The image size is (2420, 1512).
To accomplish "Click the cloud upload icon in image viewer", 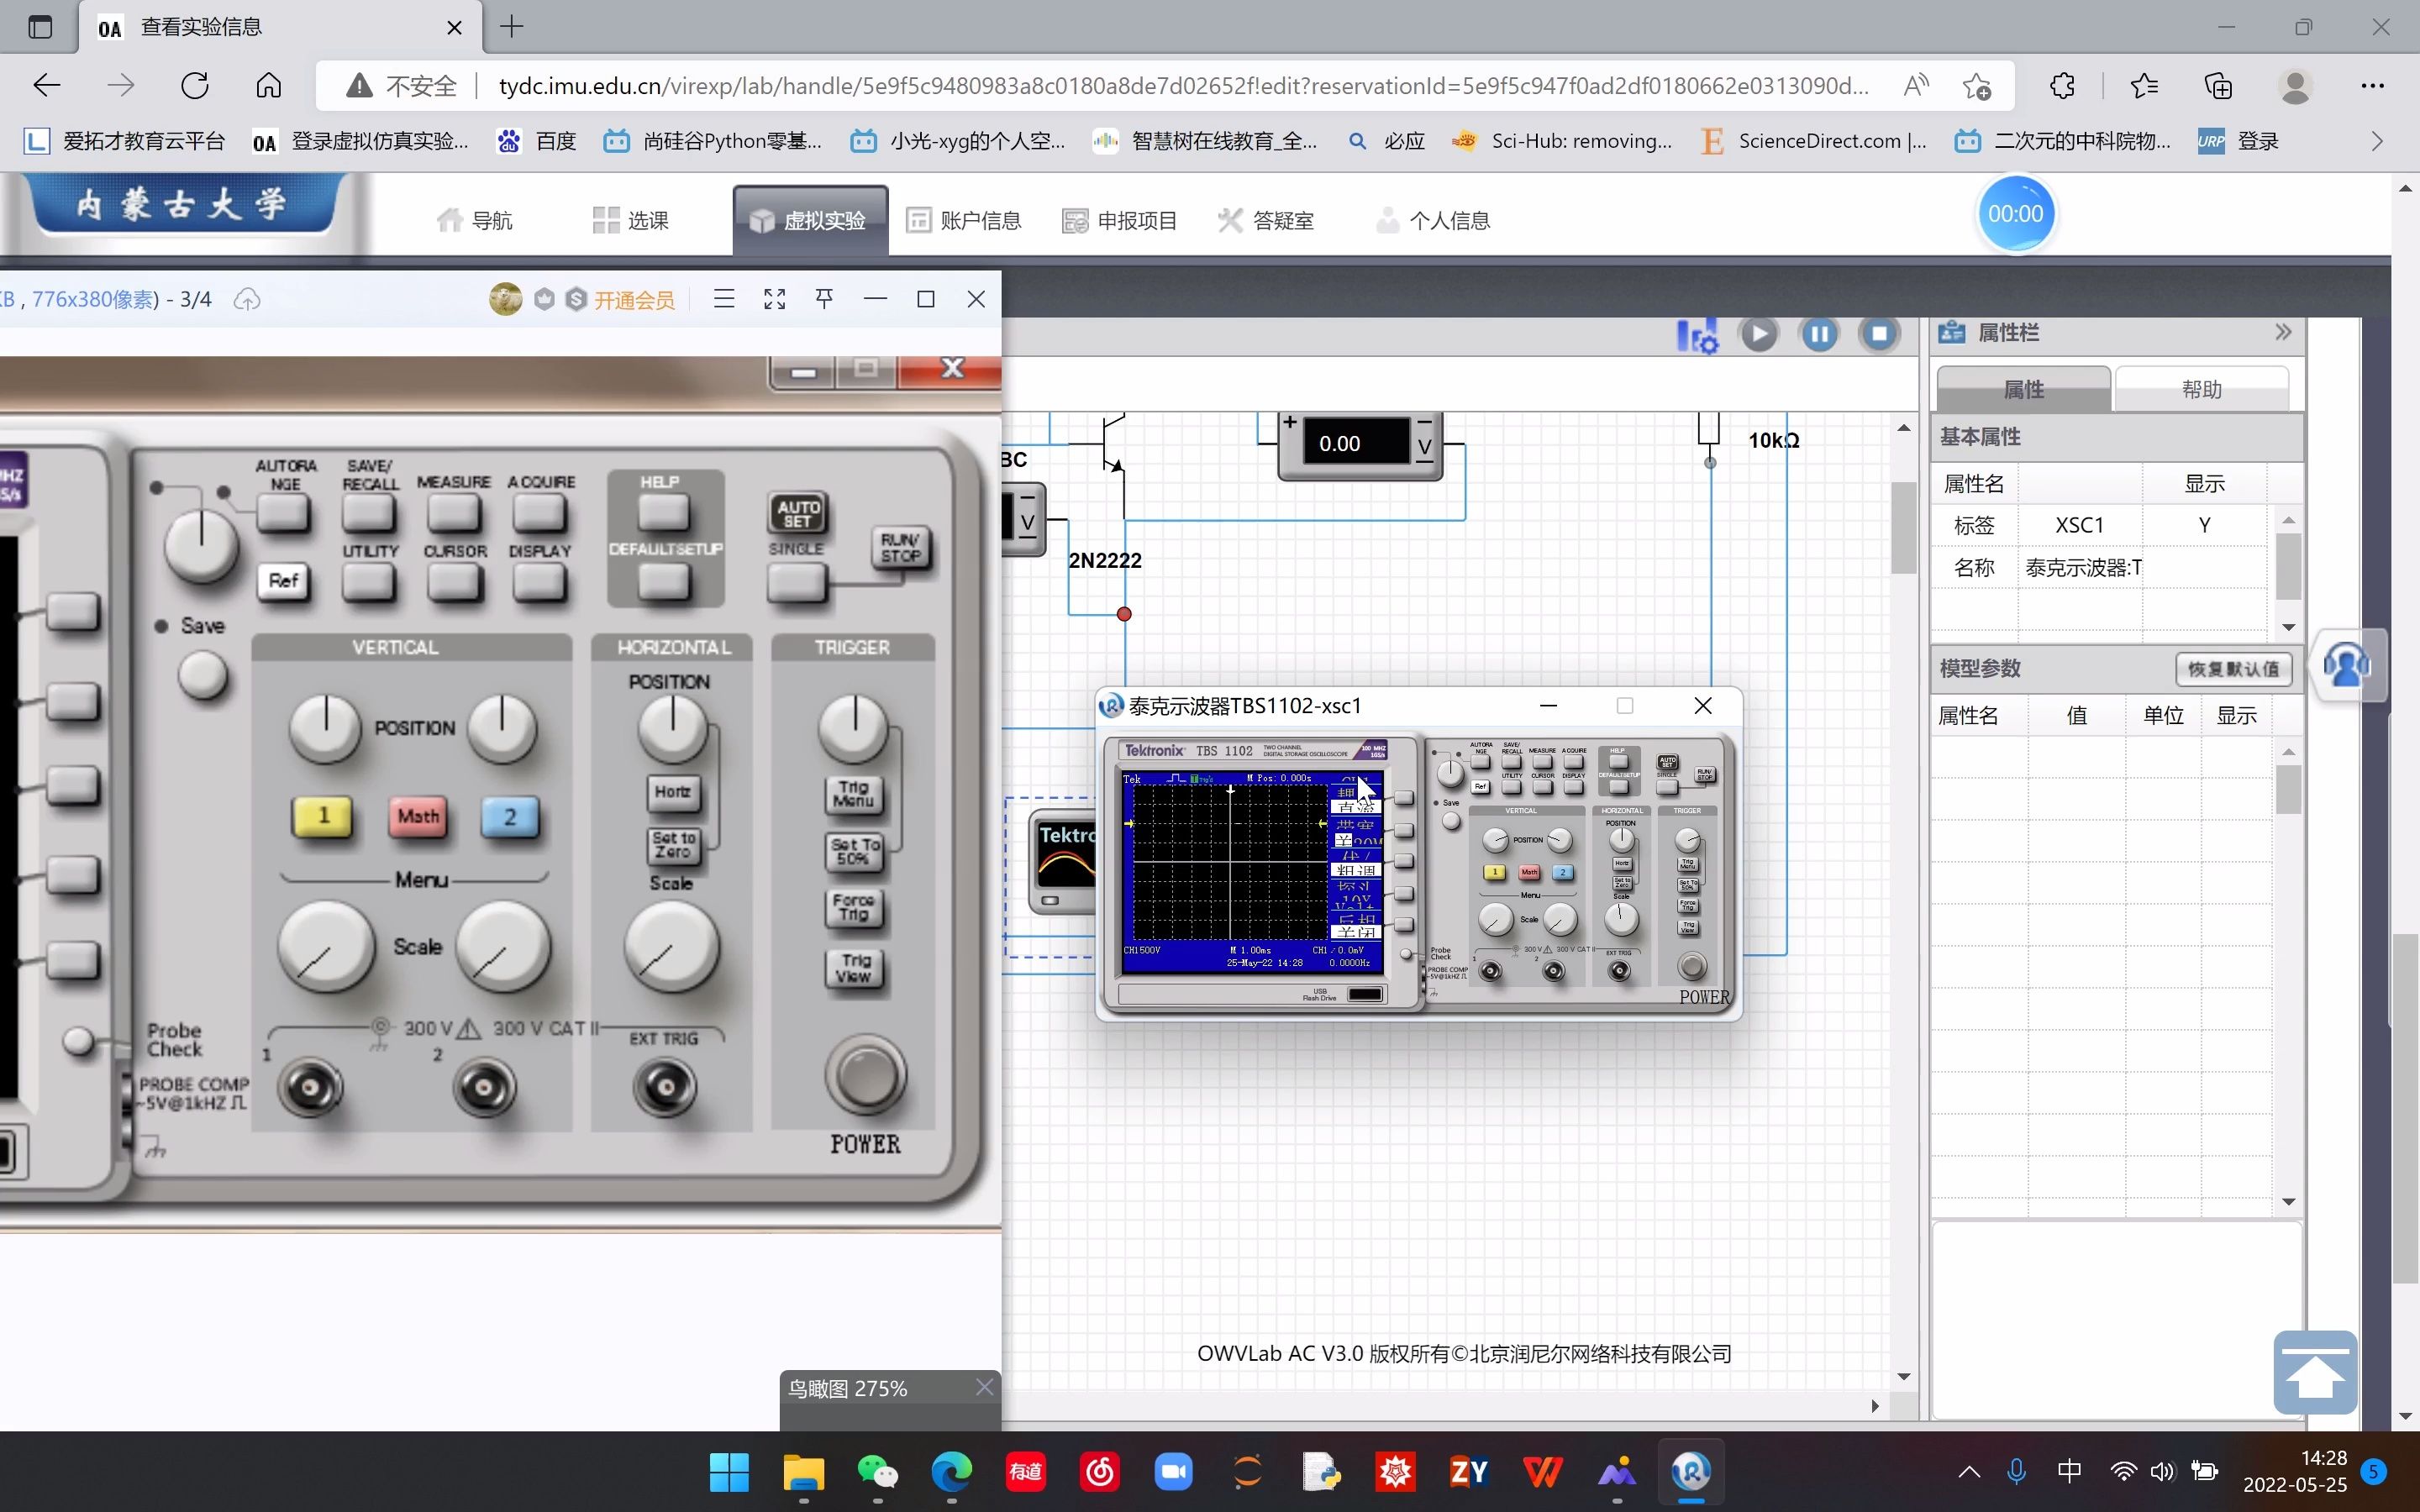I will click(x=247, y=299).
